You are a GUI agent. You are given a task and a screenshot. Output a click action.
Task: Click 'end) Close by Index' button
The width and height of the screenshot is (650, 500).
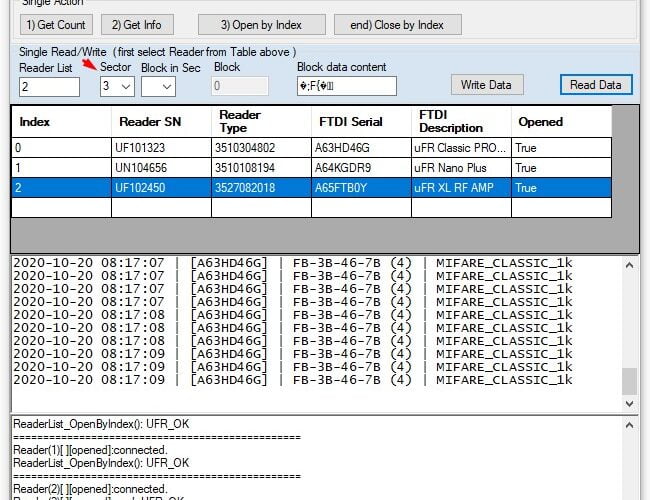tap(398, 25)
